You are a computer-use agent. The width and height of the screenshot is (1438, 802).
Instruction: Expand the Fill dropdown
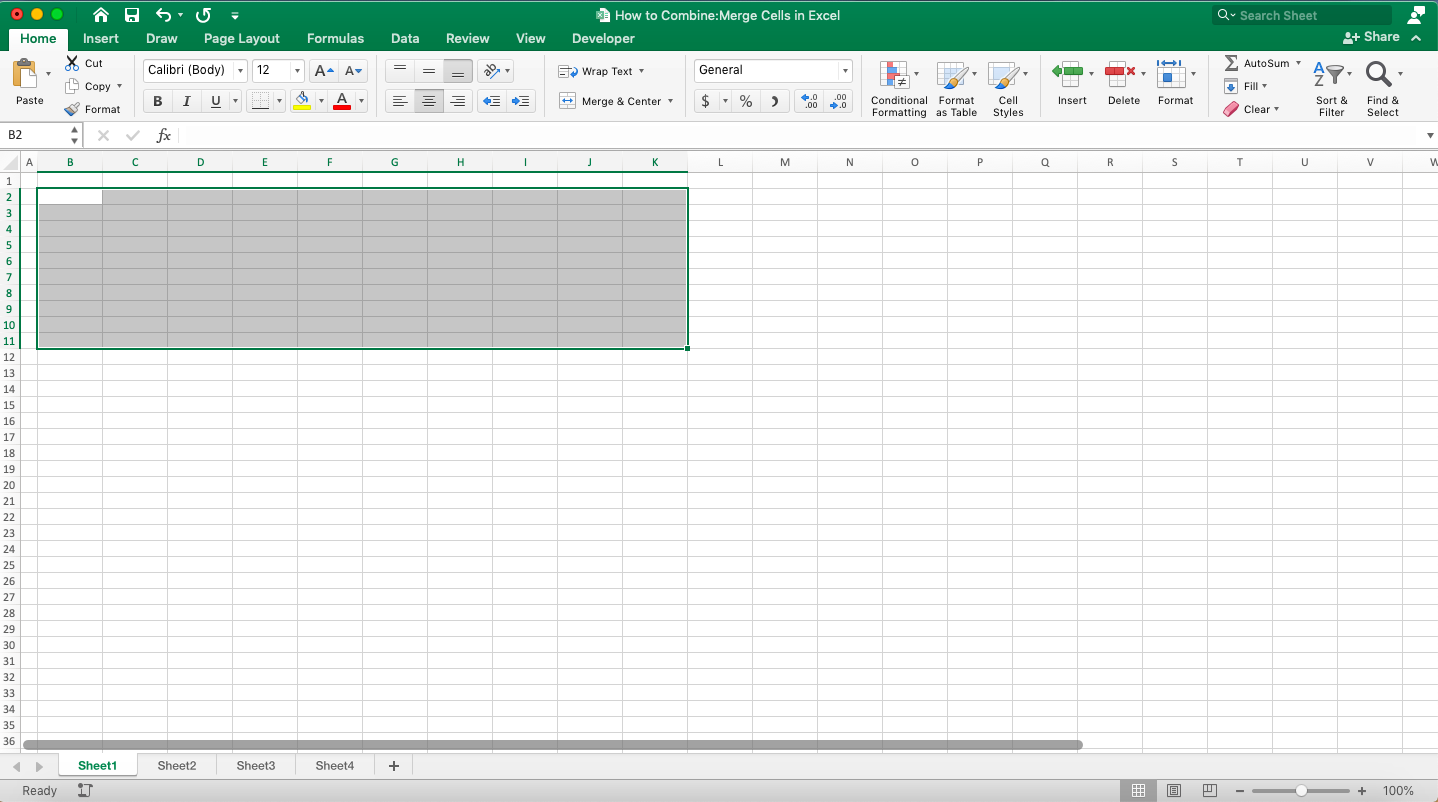click(1264, 86)
